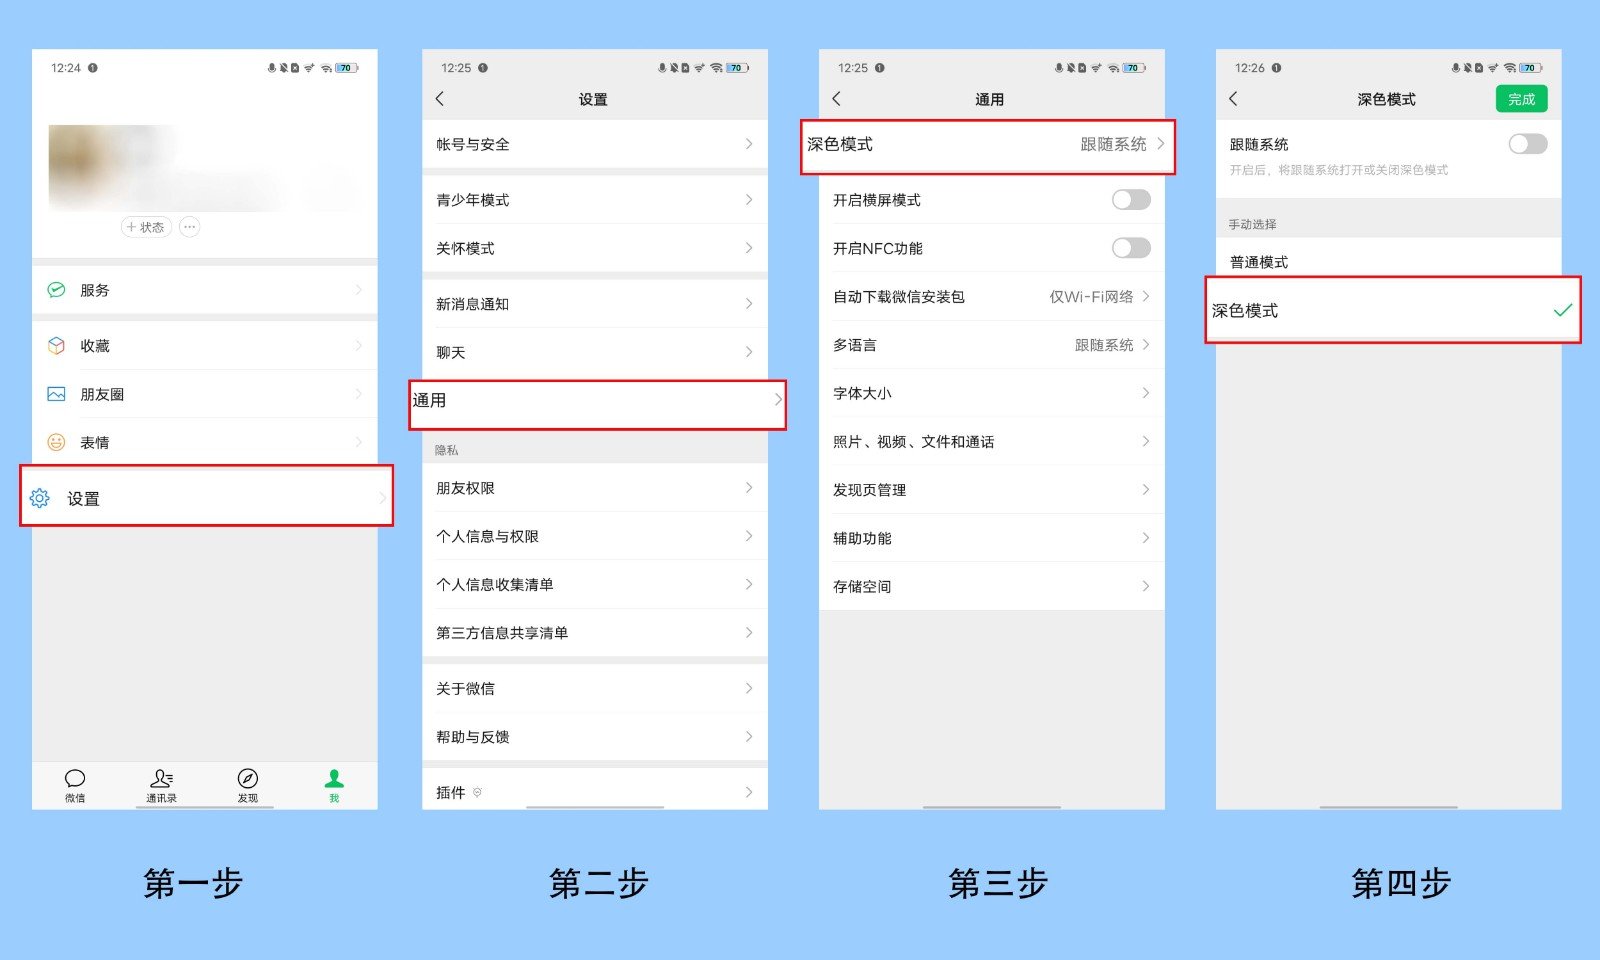The image size is (1600, 960).
Task: Open the 通用 General menu entry
Action: [595, 401]
